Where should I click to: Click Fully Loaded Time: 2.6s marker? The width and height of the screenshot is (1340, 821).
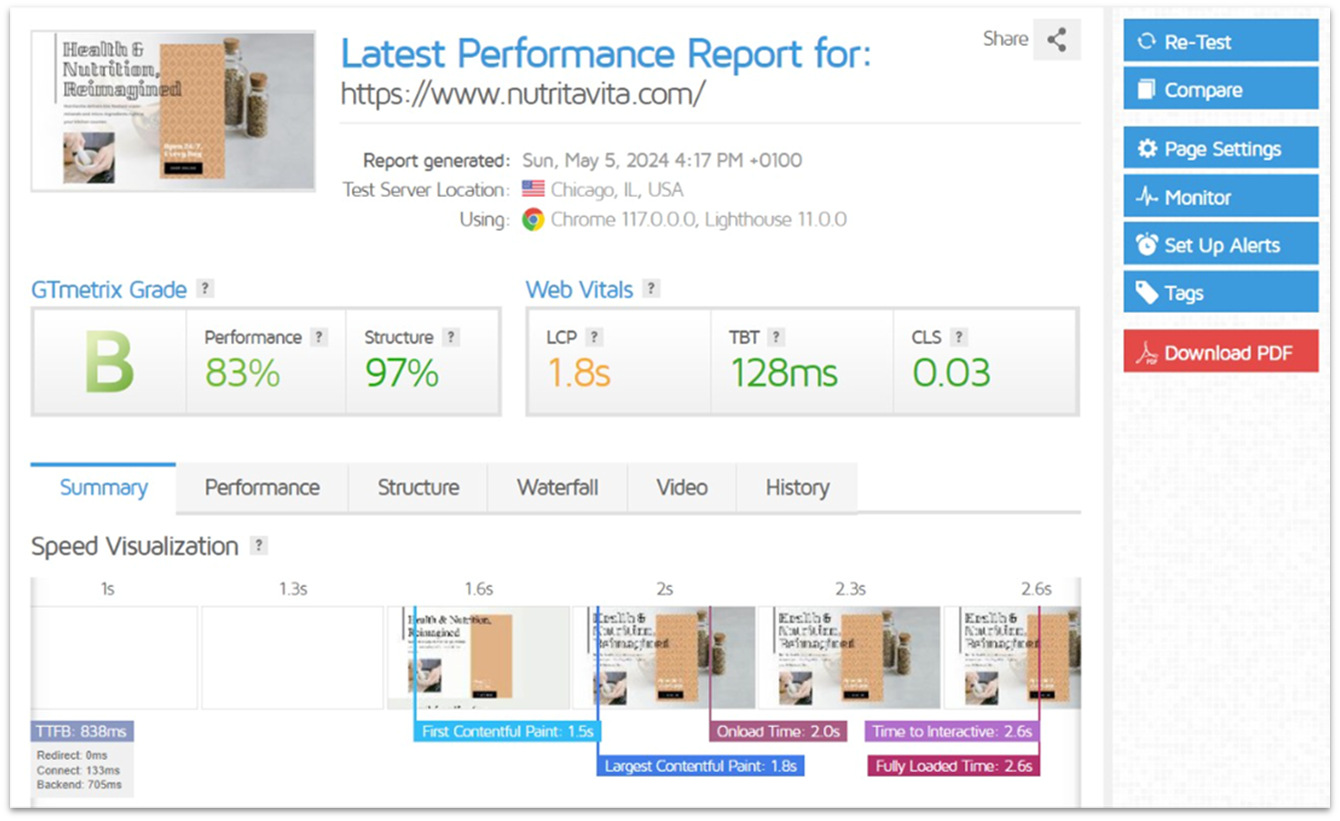[x=954, y=766]
